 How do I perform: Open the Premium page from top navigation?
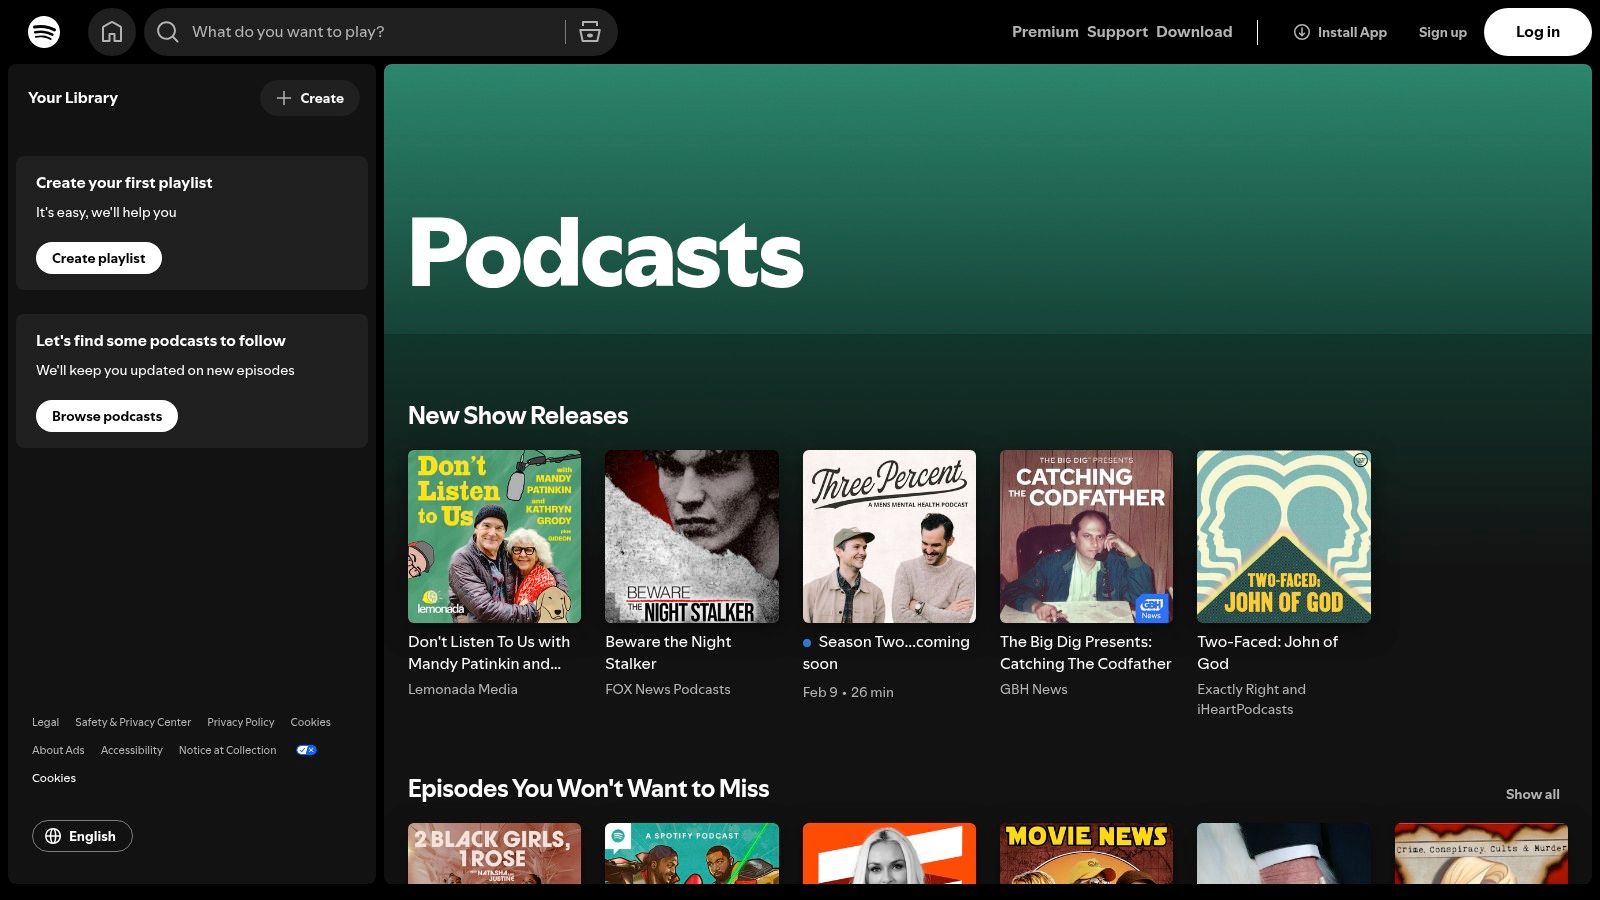[x=1044, y=31]
